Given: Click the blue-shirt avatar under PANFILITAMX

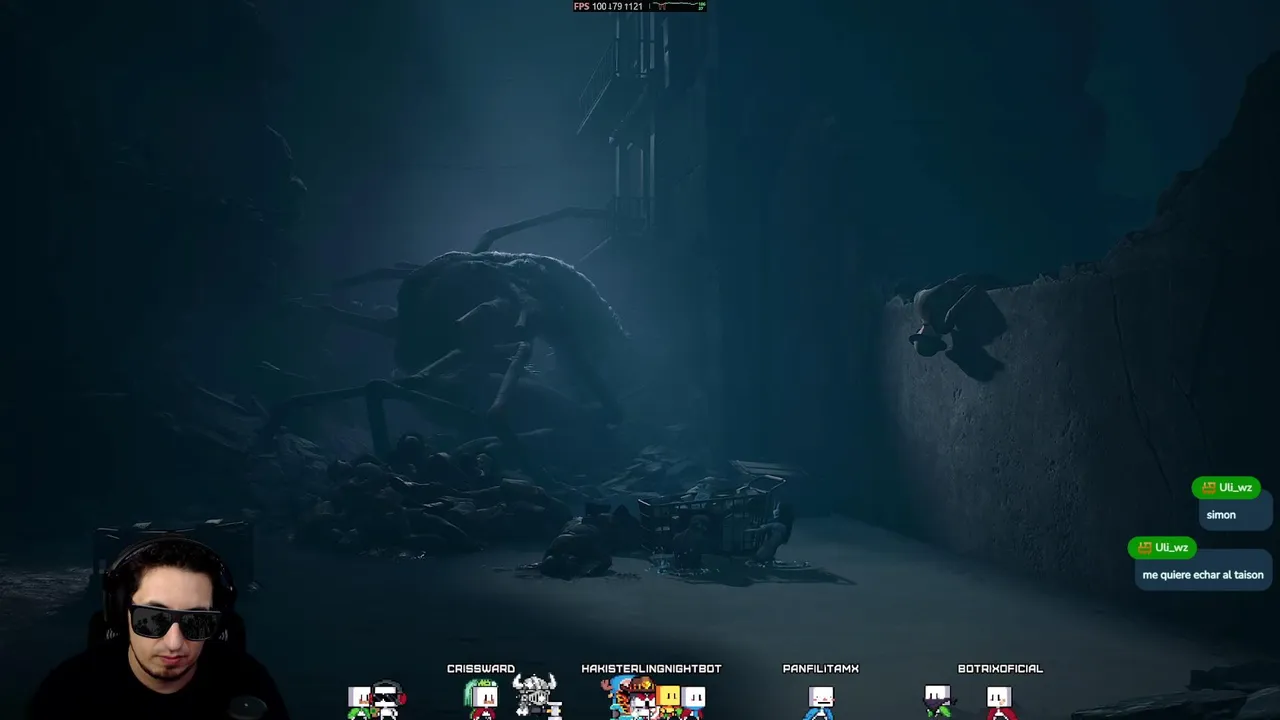Looking at the screenshot, I should (x=821, y=702).
